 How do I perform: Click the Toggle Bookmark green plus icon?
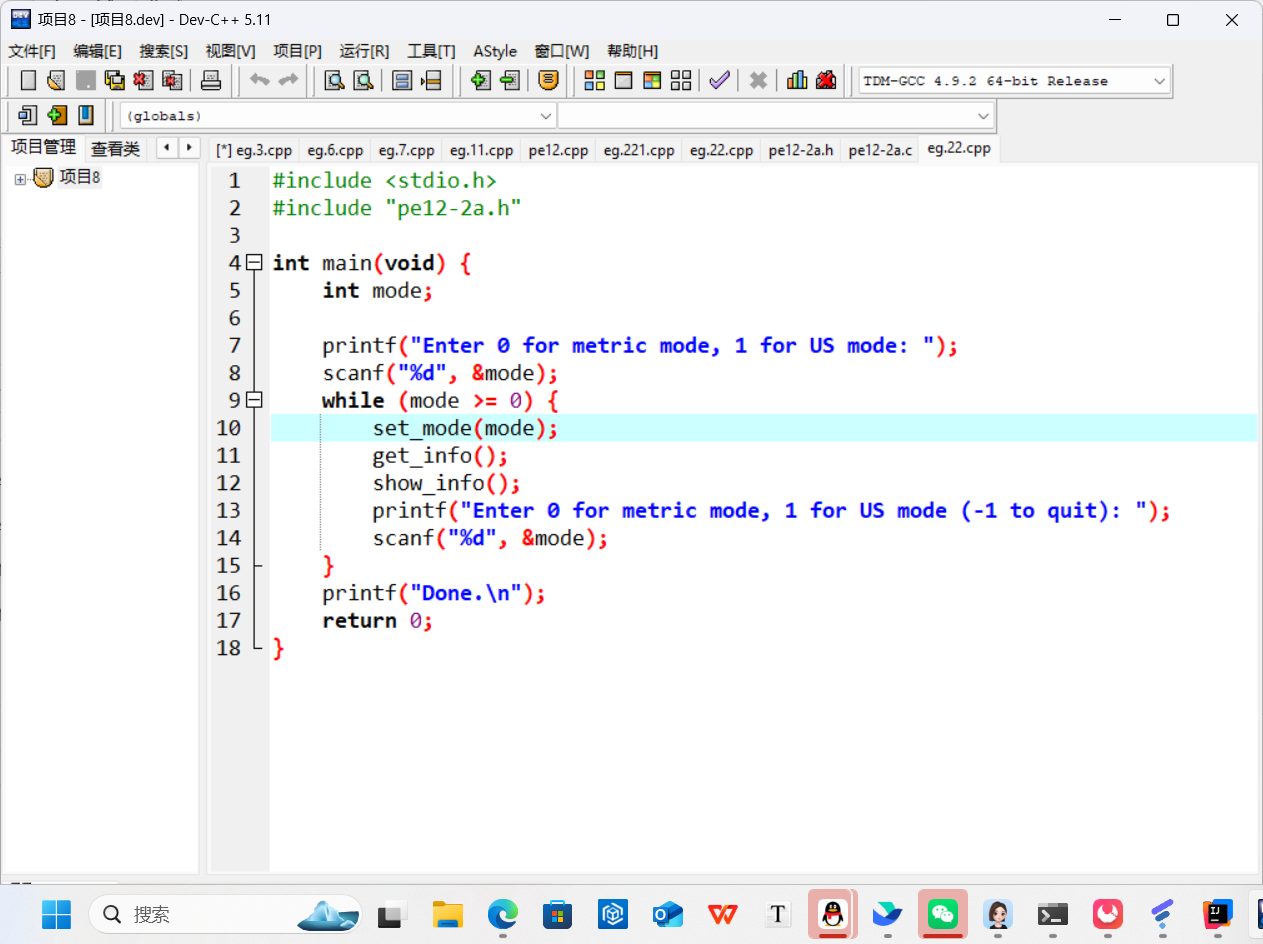57,115
